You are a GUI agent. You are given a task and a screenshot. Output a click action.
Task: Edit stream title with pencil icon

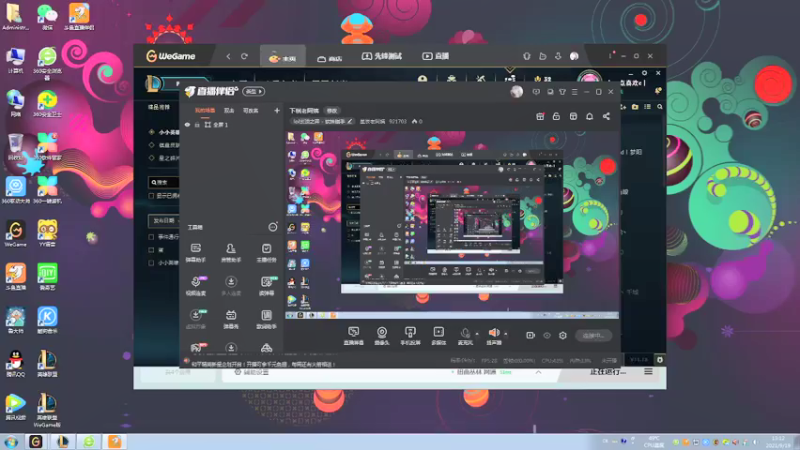(x=350, y=121)
